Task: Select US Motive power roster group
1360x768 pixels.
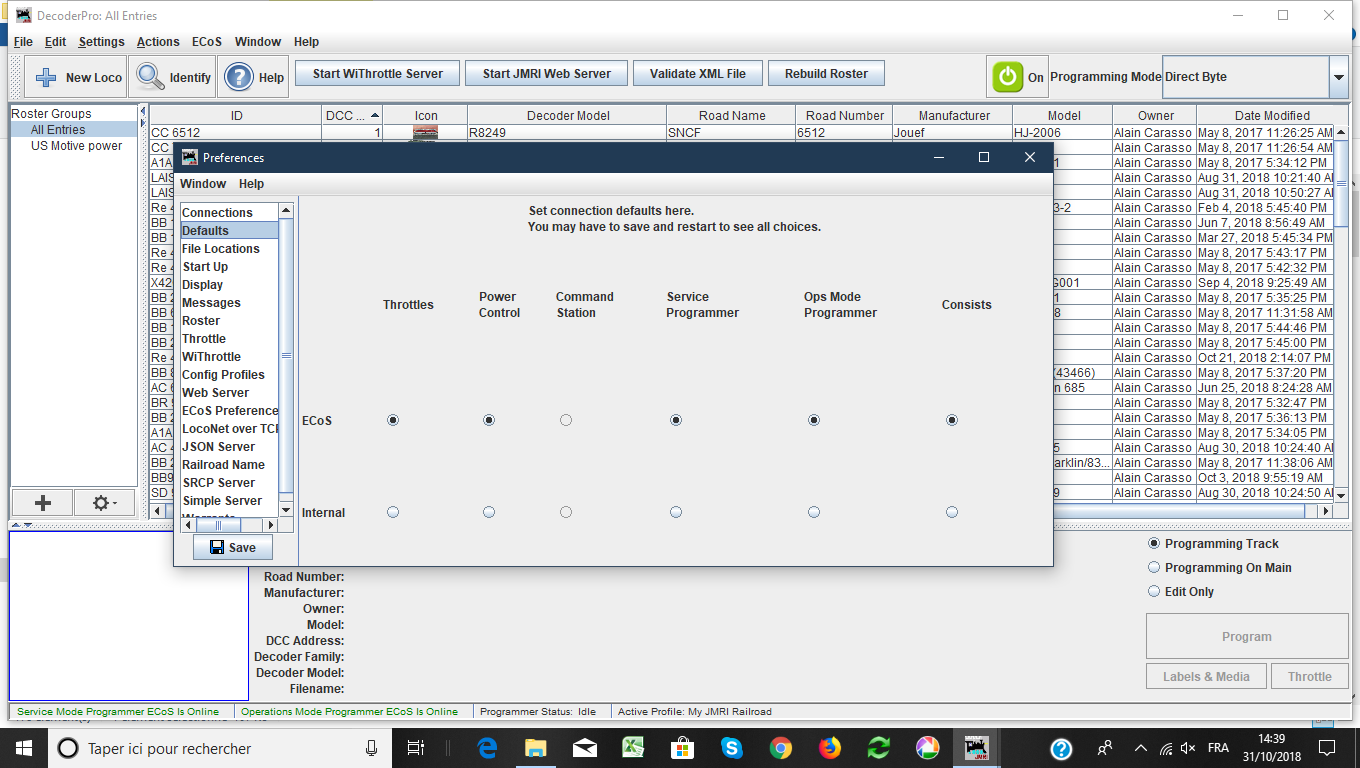Action: point(76,146)
